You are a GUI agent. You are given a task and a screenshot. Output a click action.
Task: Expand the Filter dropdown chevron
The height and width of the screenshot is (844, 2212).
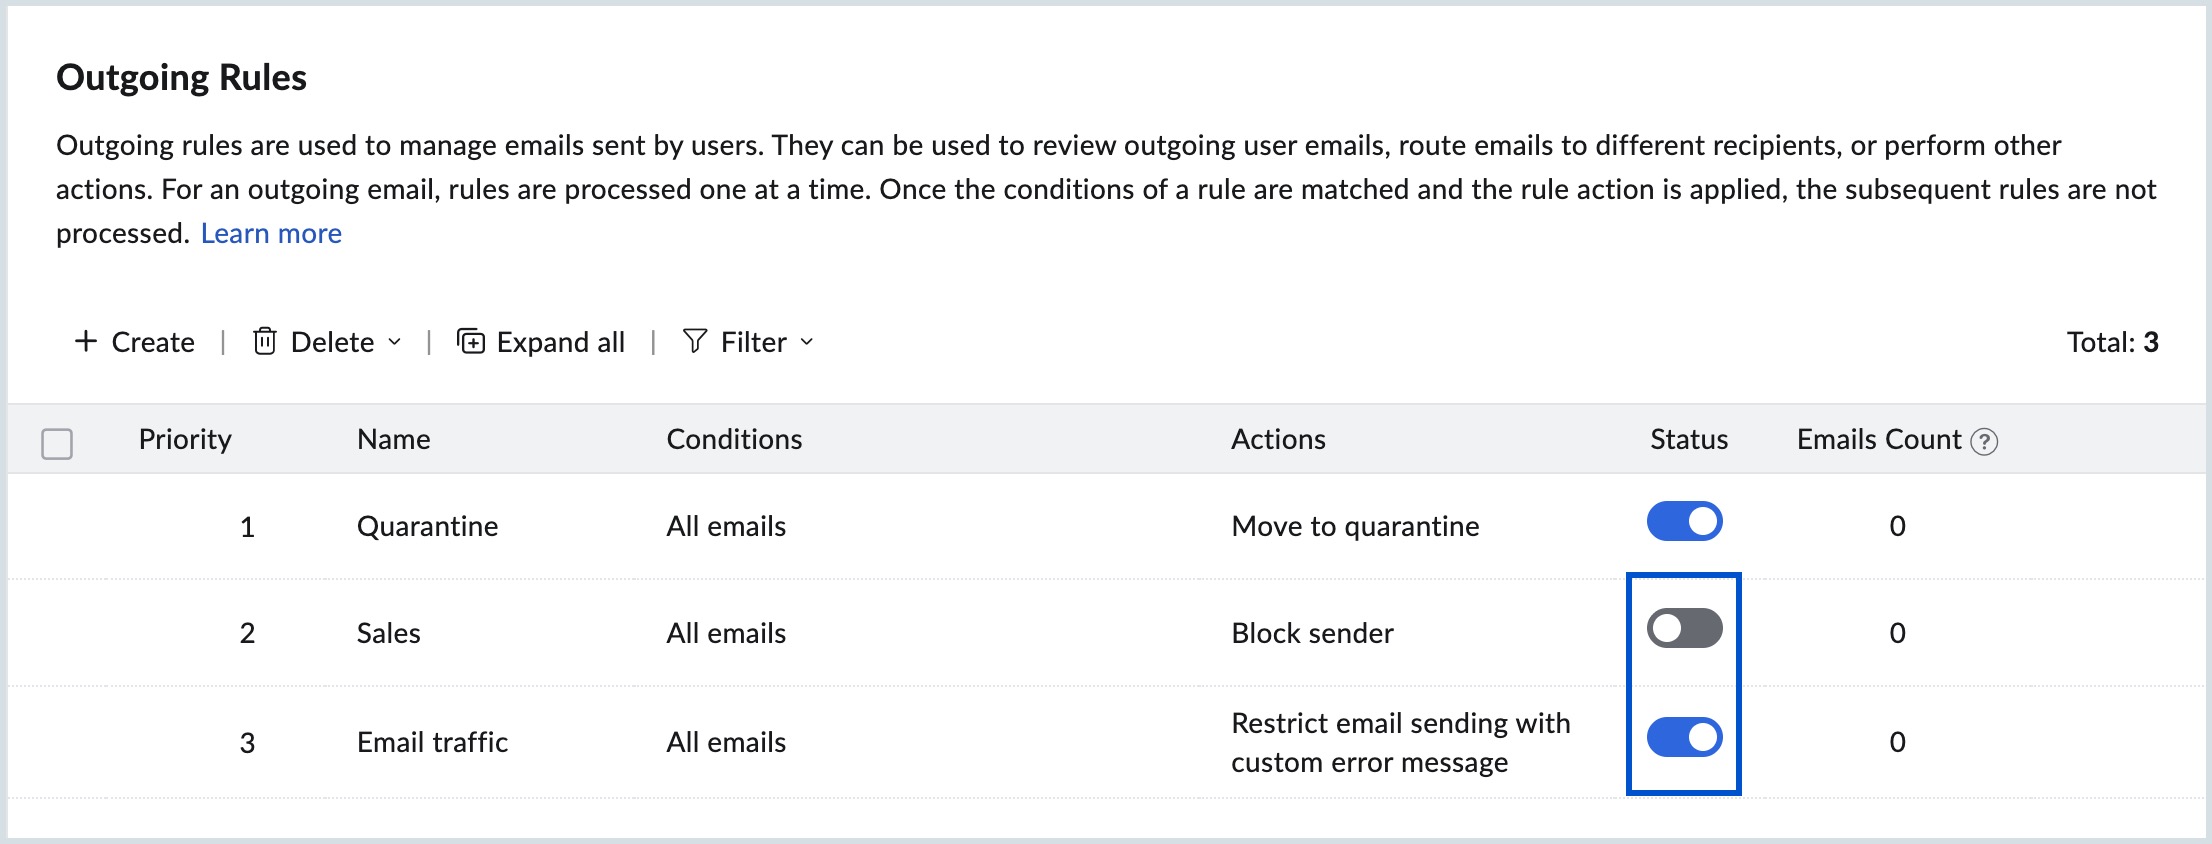coord(807,342)
